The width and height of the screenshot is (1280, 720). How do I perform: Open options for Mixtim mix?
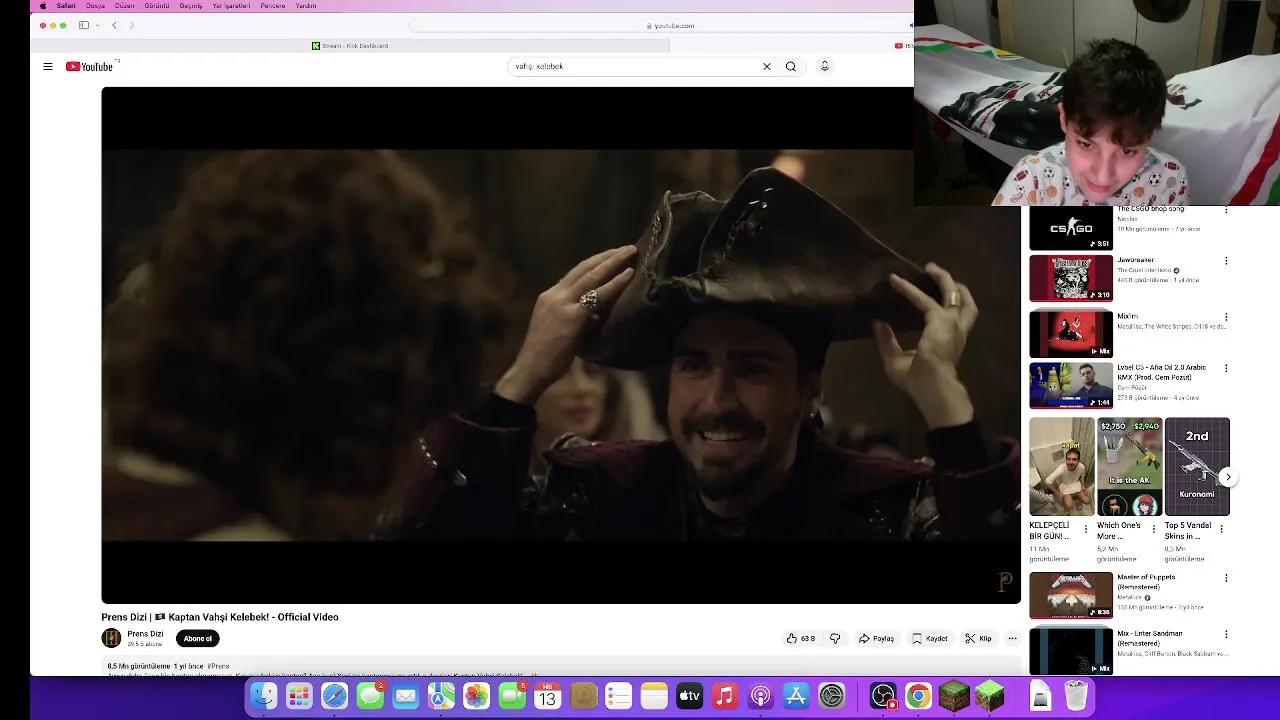point(1226,317)
